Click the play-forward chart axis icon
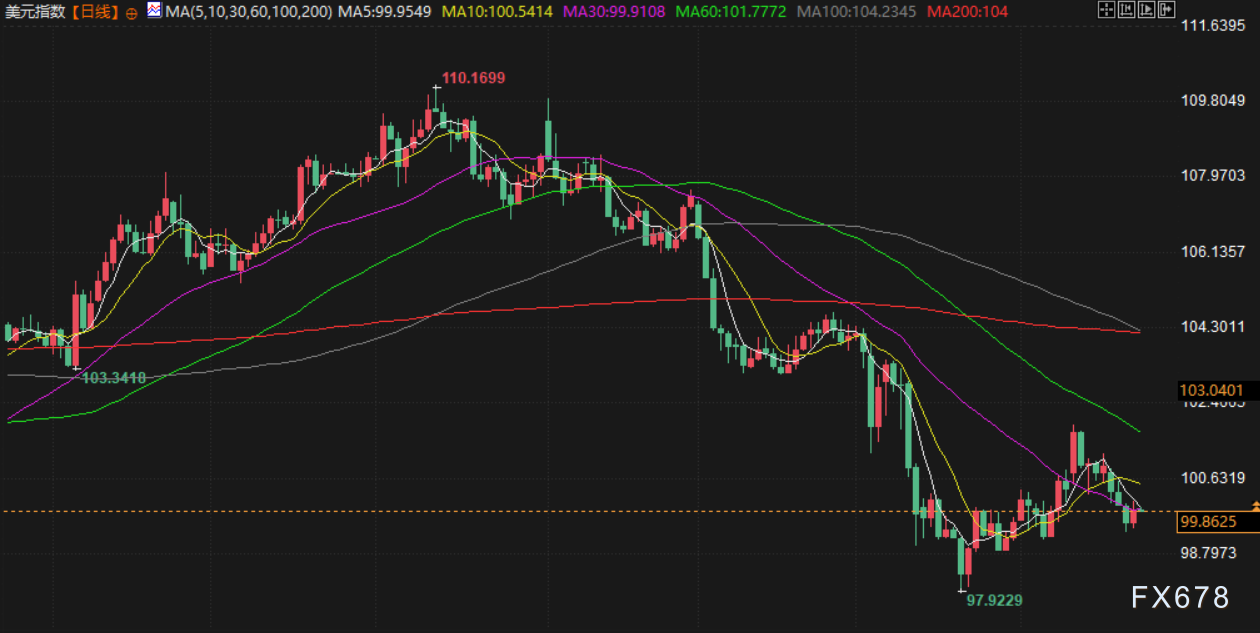Viewport: 1260px width, 633px height. pos(1145,11)
